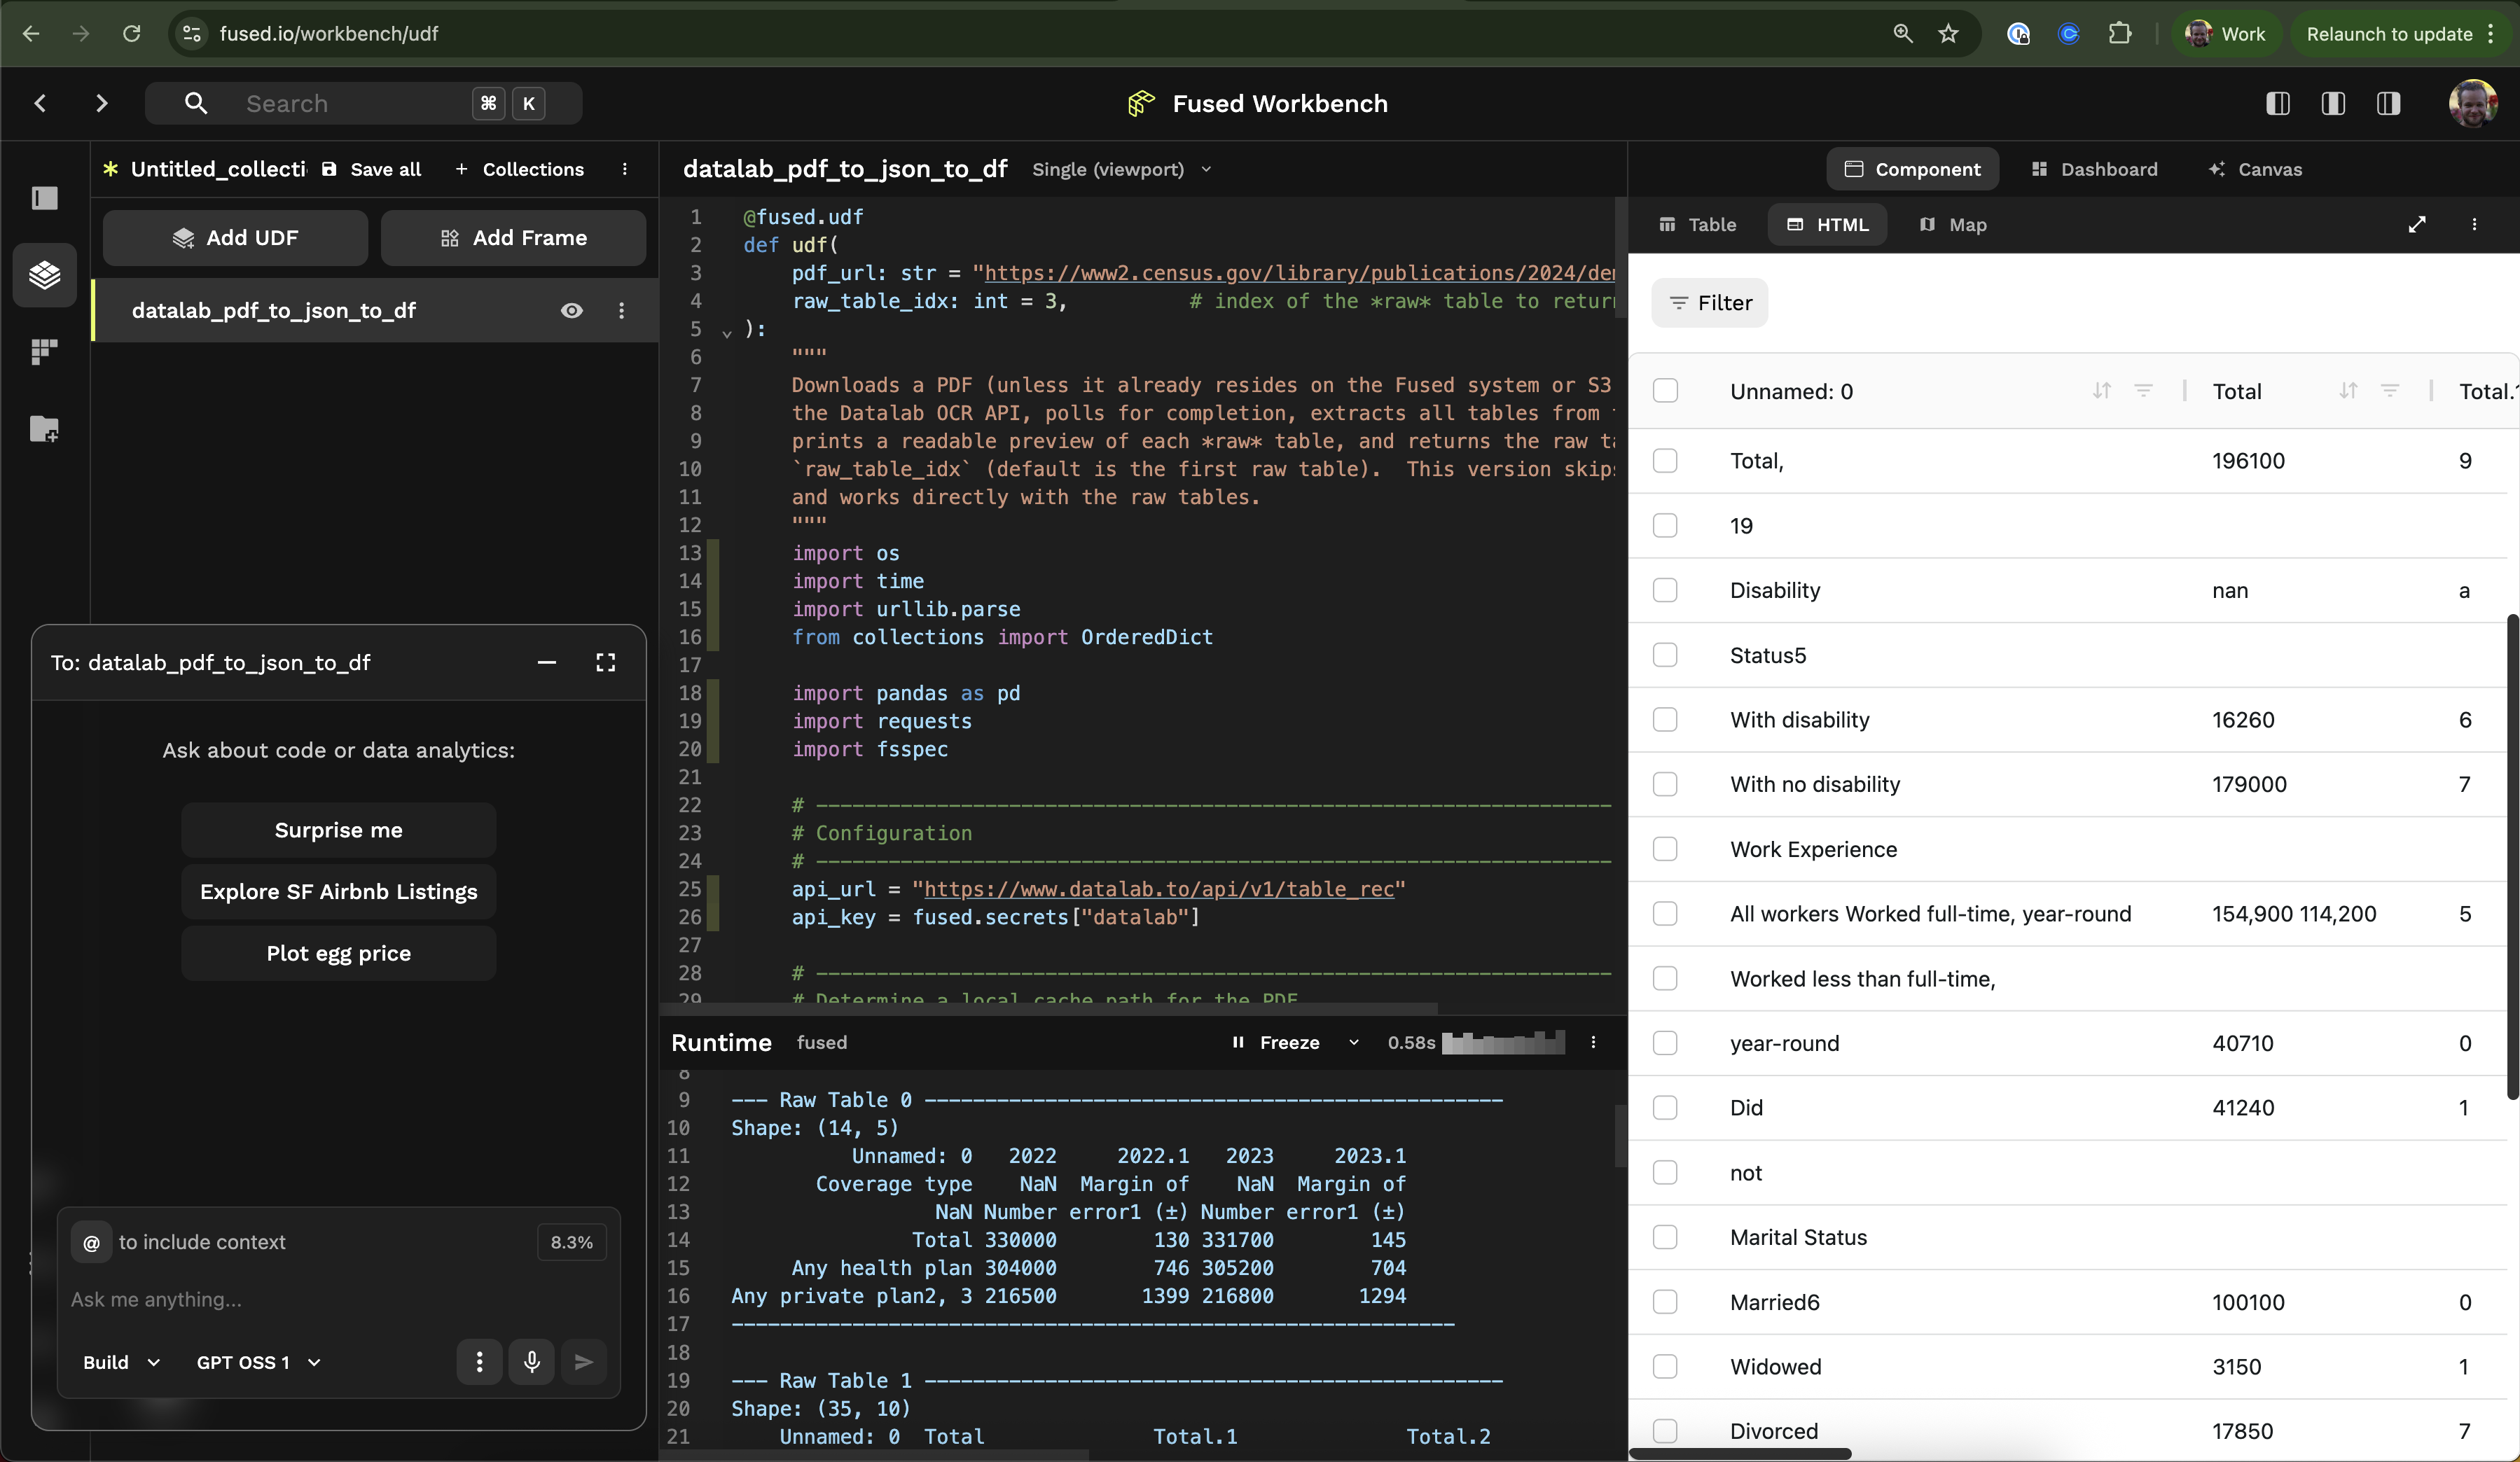Expand AI chat panel to fullscreen
The image size is (2520, 1462).
point(605,662)
